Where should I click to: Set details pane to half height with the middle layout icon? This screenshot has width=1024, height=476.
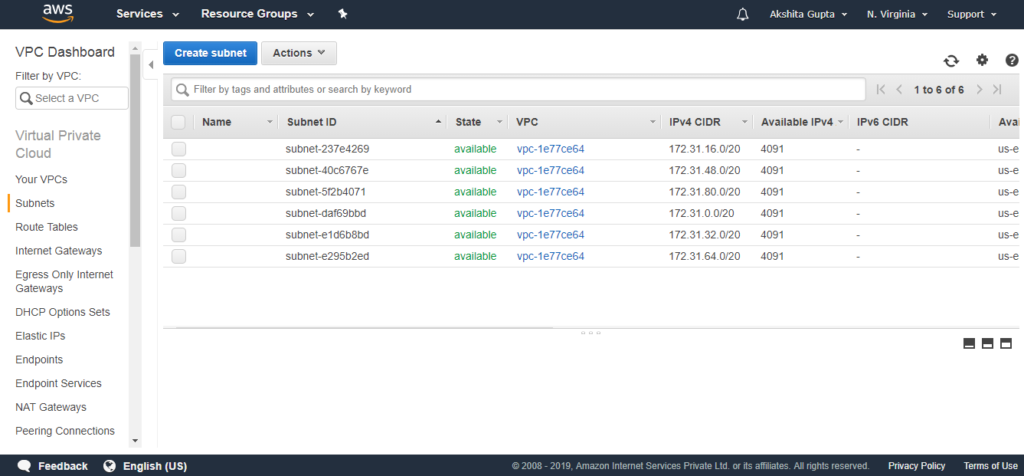click(987, 343)
